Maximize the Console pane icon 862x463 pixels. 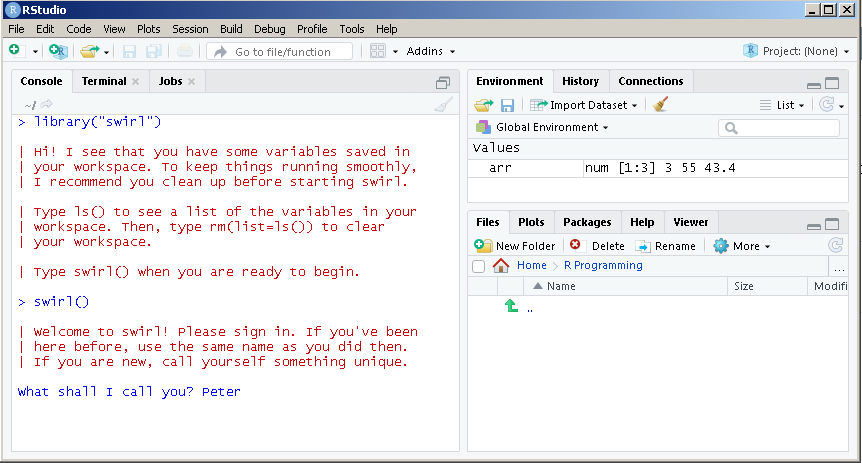click(443, 83)
